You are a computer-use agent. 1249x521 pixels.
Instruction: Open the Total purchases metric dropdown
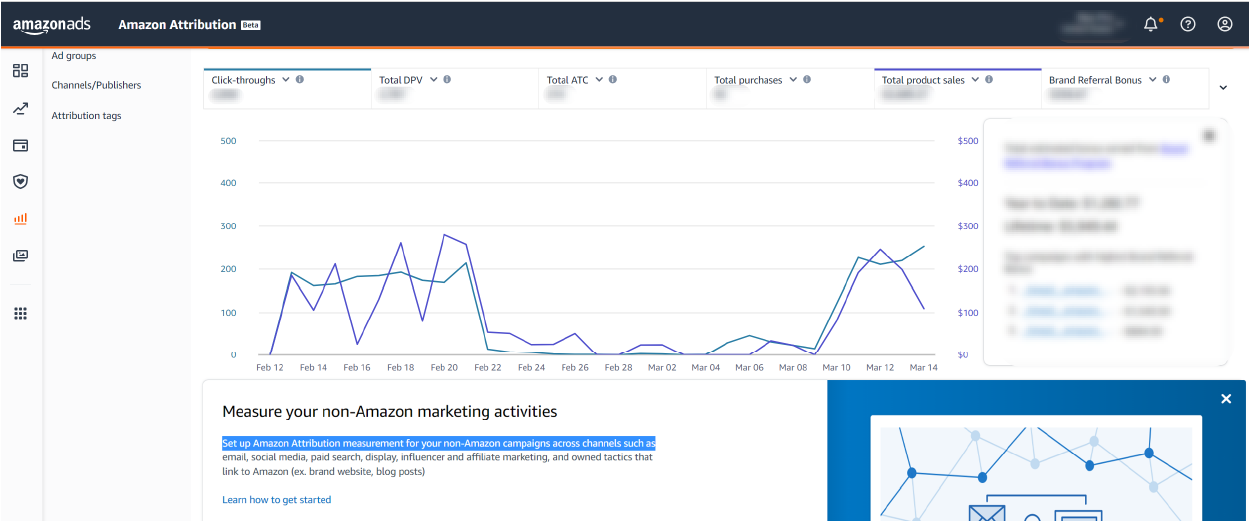793,79
